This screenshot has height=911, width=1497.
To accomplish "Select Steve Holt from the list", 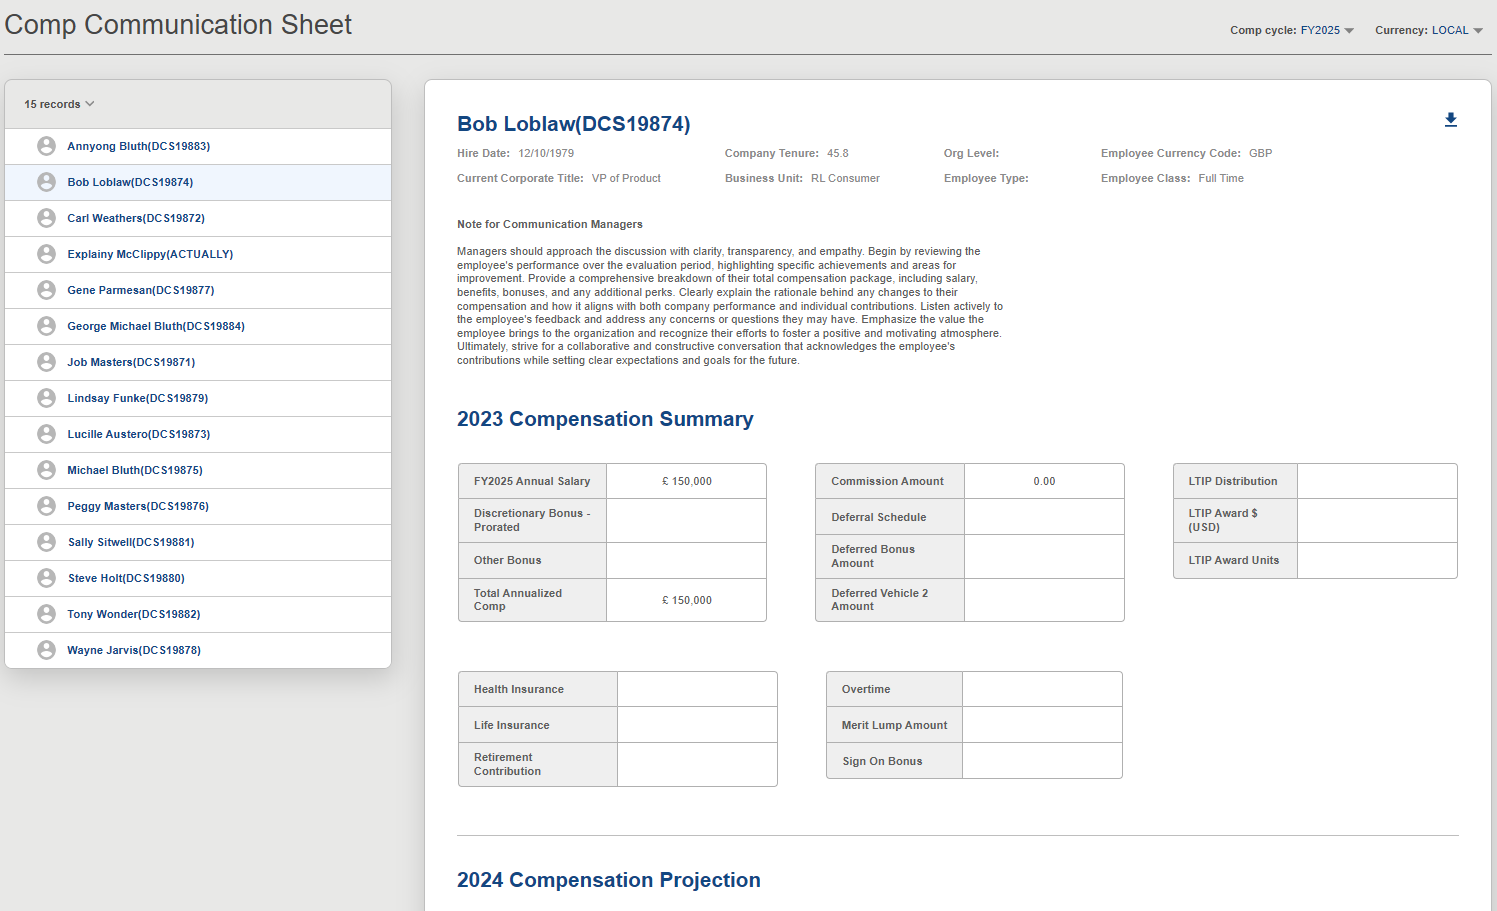I will point(126,577).
